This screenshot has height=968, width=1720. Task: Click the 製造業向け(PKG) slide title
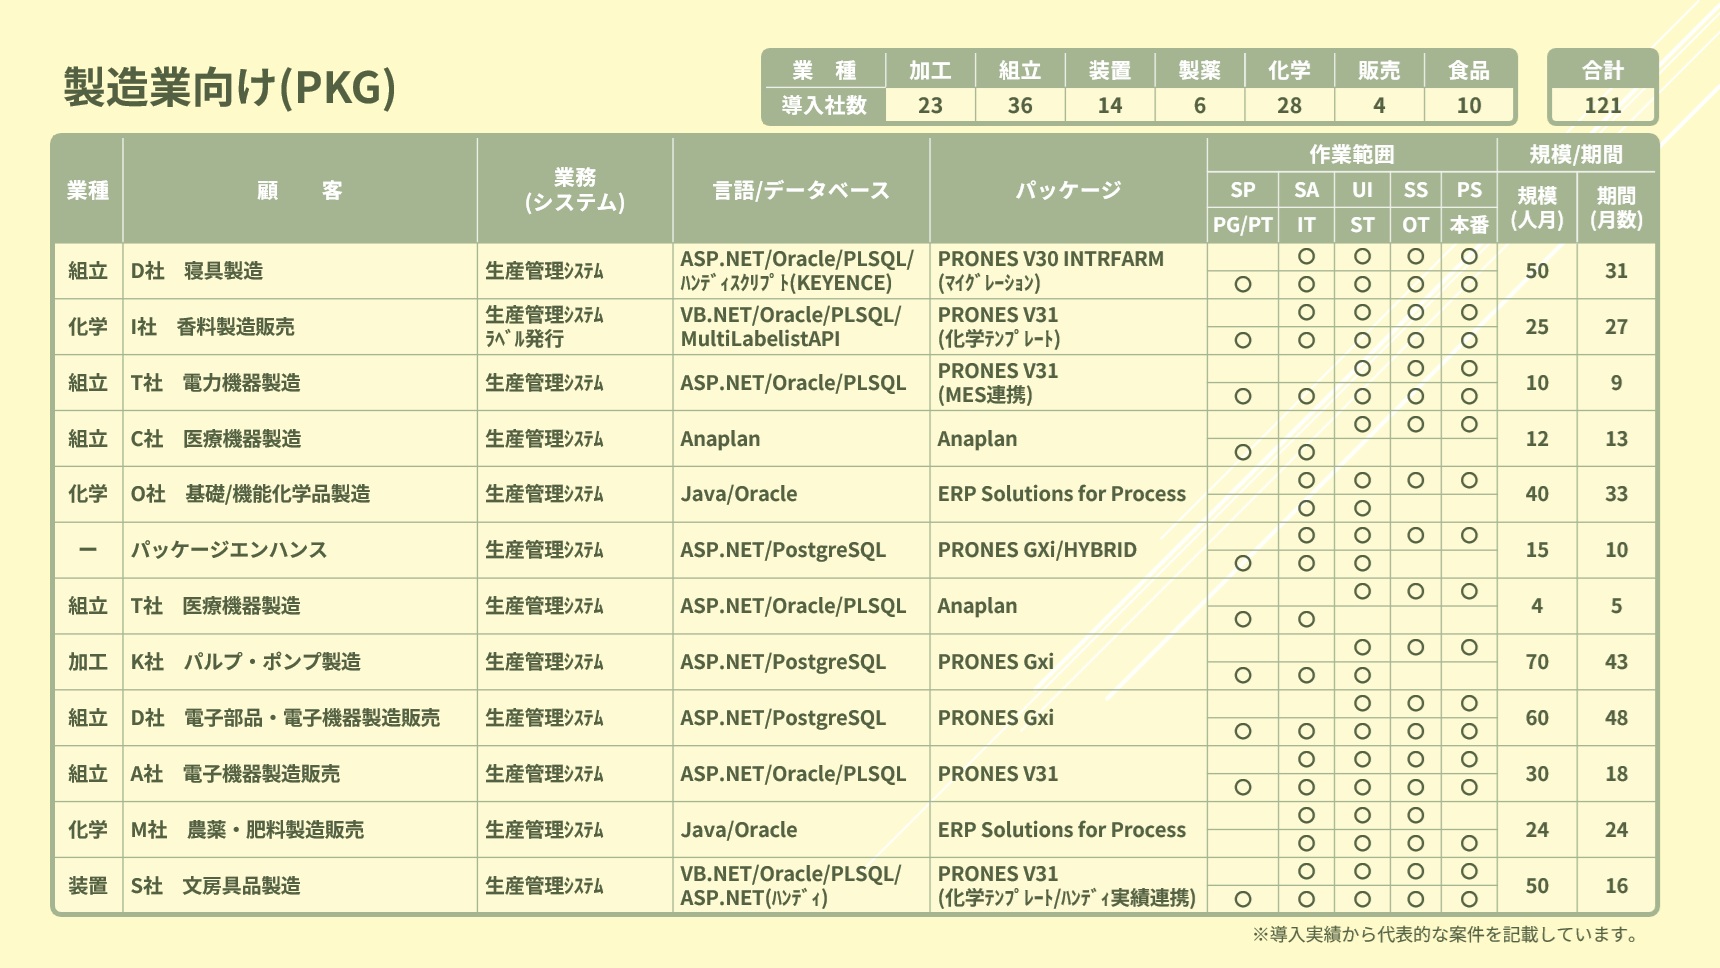coord(230,87)
